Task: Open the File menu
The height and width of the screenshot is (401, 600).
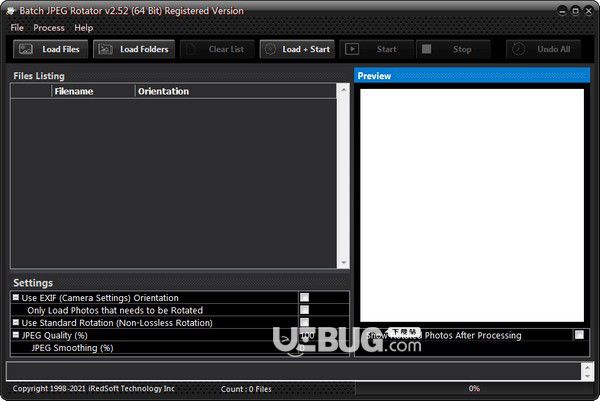Action: 17,28
